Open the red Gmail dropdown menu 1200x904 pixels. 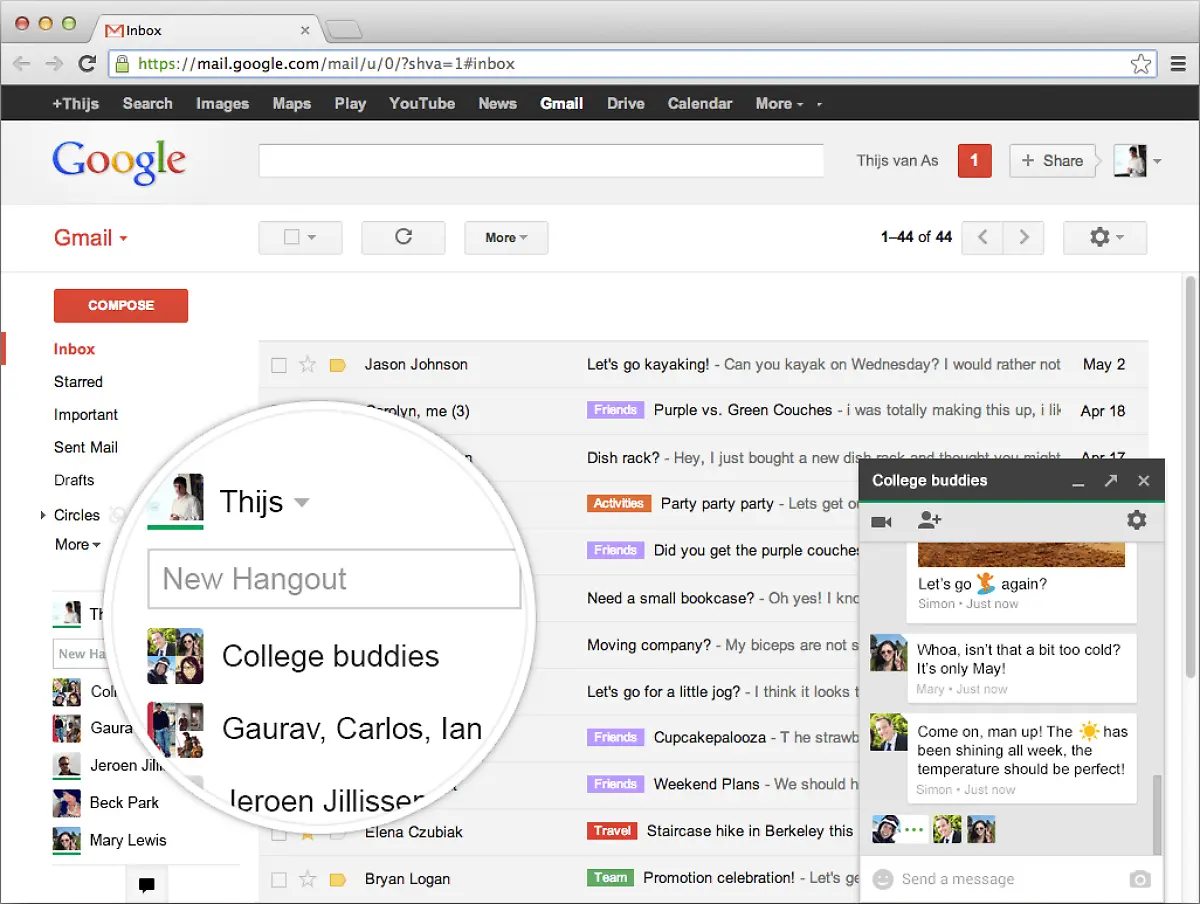pyautogui.click(x=90, y=238)
